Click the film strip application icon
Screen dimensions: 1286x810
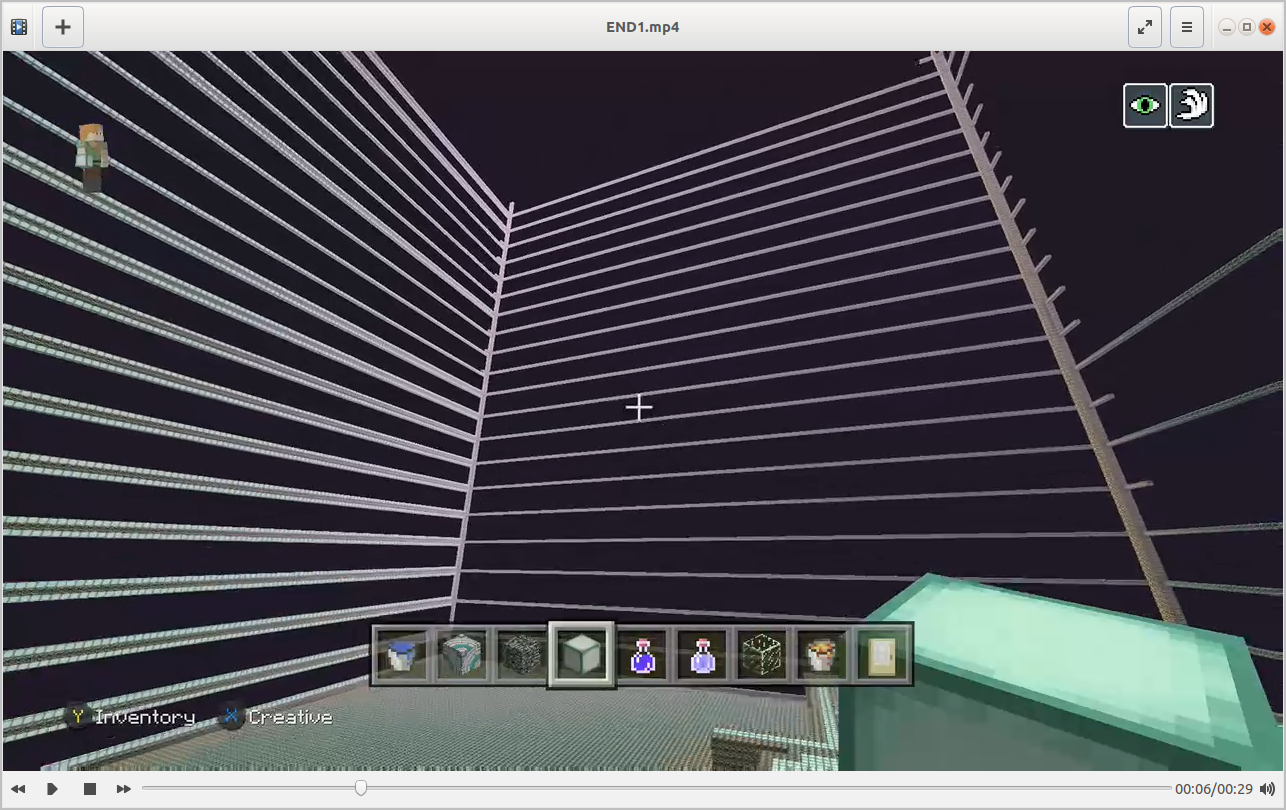(19, 27)
